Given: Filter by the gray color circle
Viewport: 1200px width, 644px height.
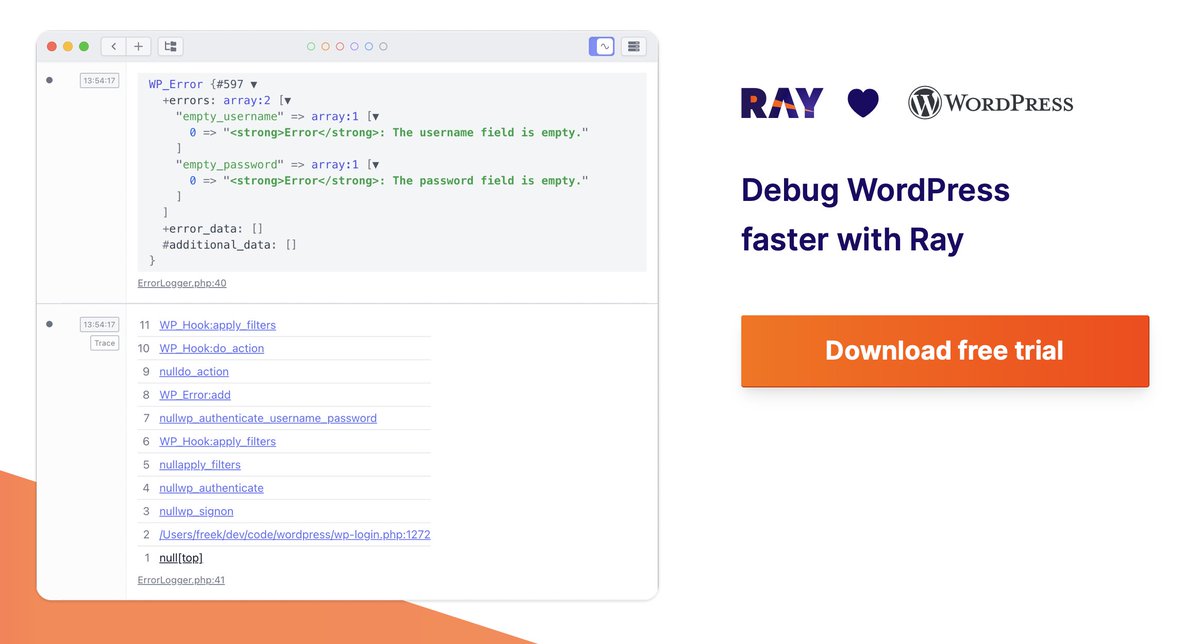Looking at the screenshot, I should pos(383,46).
